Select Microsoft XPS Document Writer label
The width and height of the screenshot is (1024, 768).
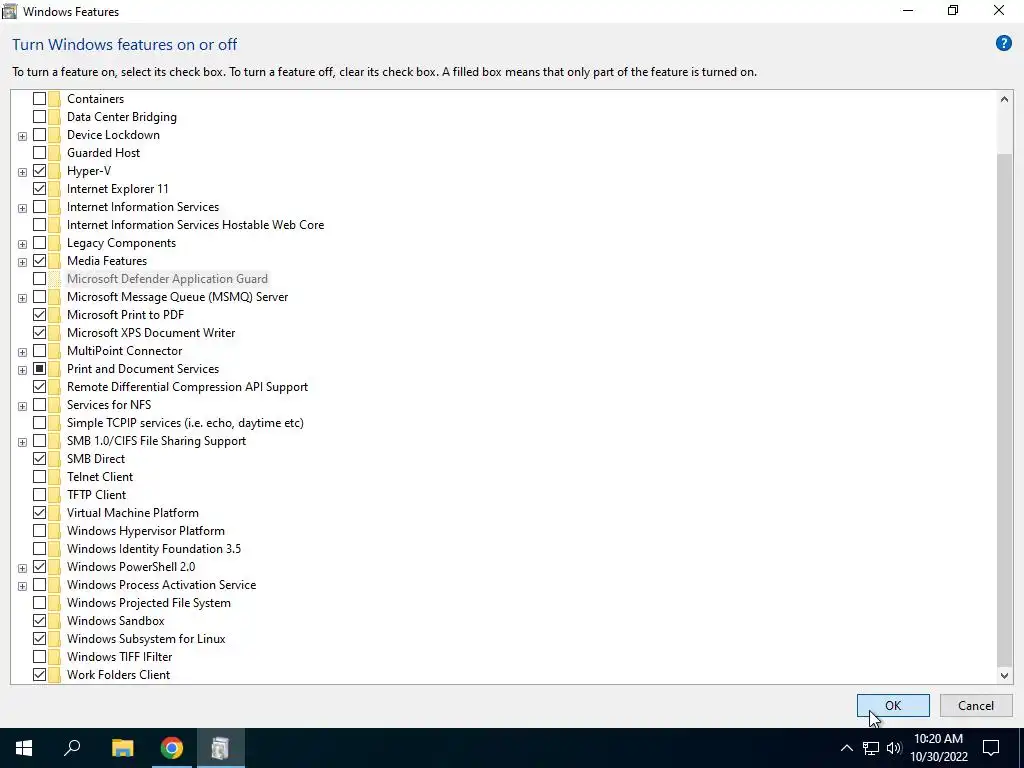point(151,333)
